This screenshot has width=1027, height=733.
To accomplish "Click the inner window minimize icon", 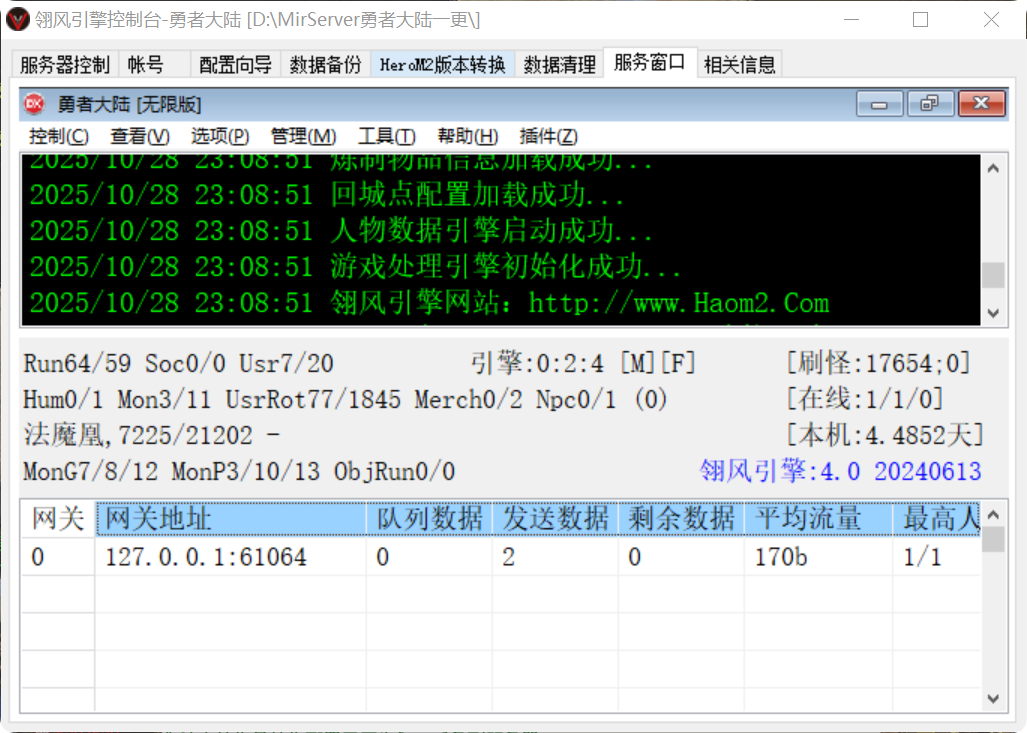I will [x=878, y=104].
